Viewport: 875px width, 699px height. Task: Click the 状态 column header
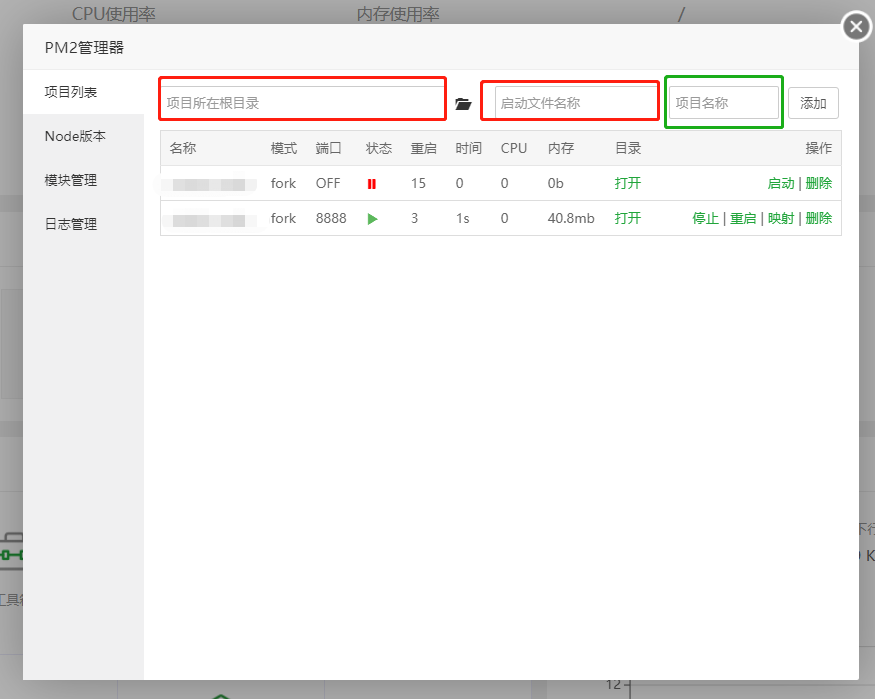[379, 148]
